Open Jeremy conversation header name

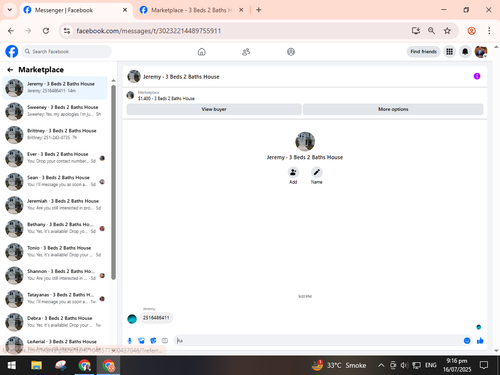pyautogui.click(x=181, y=77)
